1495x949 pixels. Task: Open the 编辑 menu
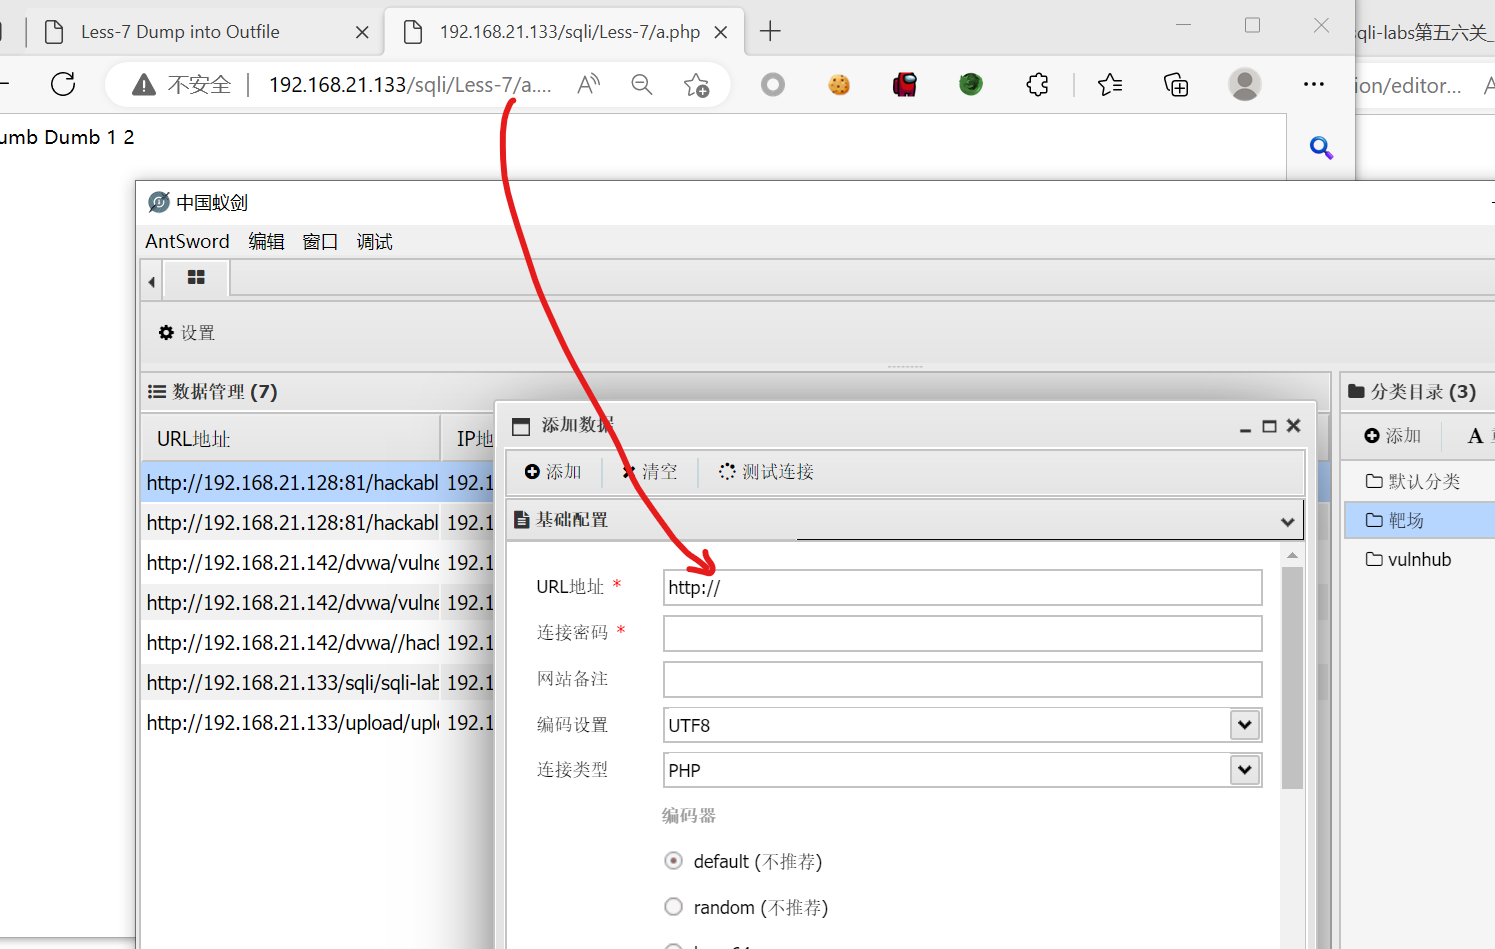pyautogui.click(x=266, y=241)
